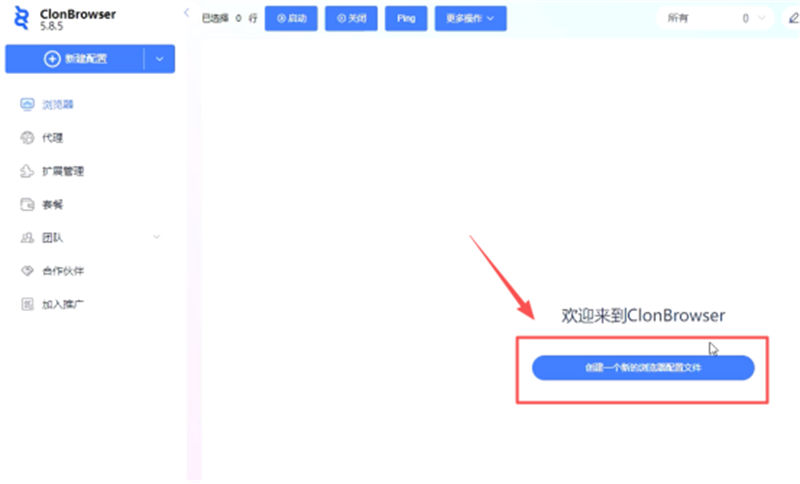The width and height of the screenshot is (800, 484).
Task: Click the create new browser profile button
Action: [x=643, y=368]
